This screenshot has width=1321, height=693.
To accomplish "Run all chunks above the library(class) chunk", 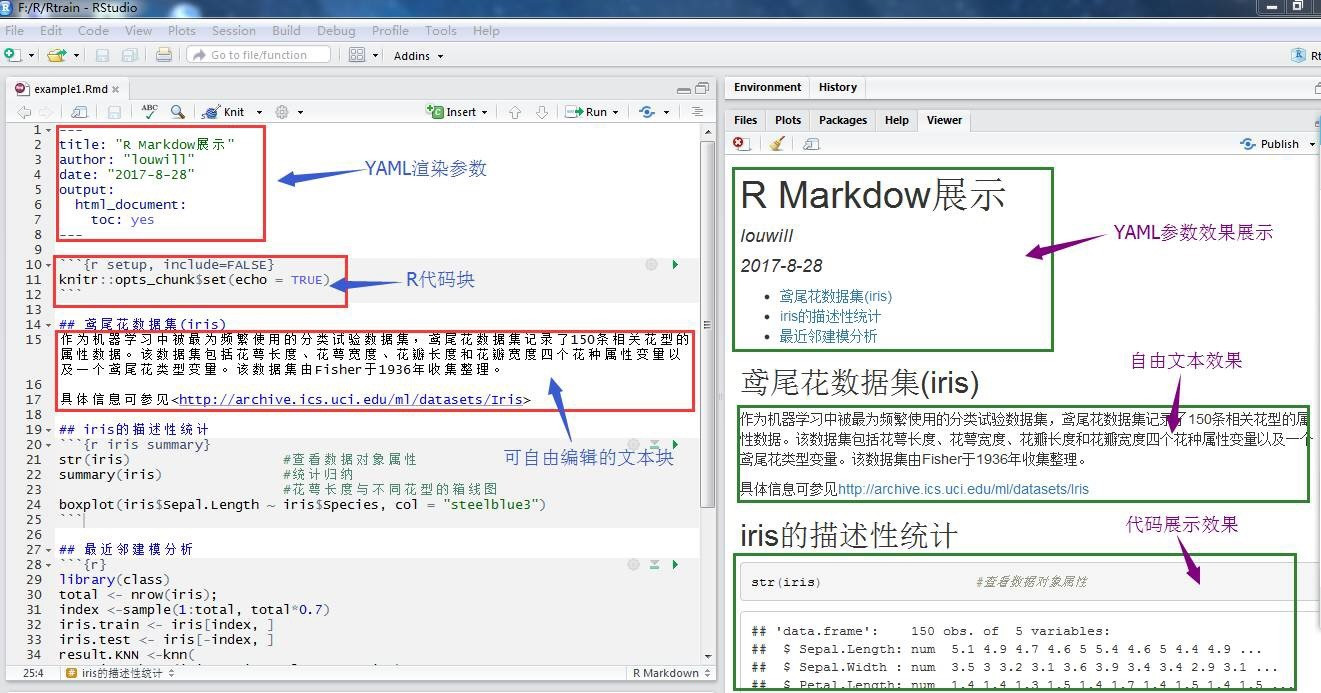I will point(655,564).
